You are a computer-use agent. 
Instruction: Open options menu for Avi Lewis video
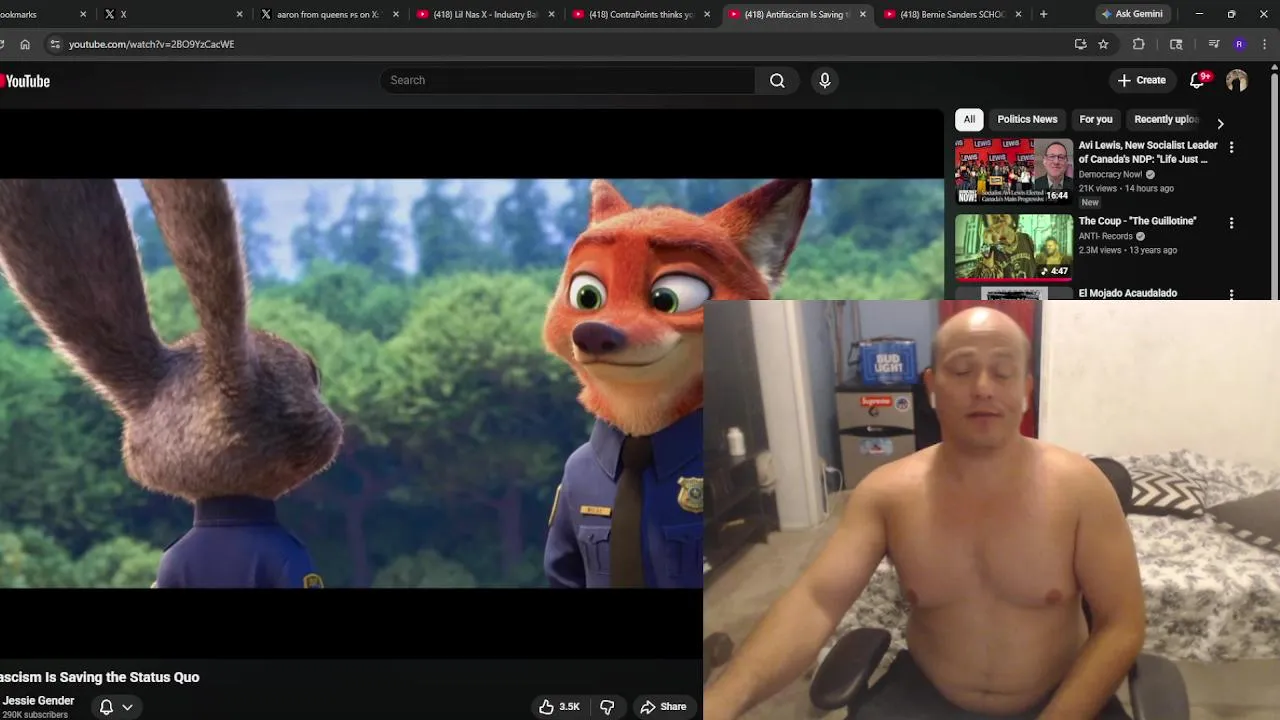click(1231, 147)
